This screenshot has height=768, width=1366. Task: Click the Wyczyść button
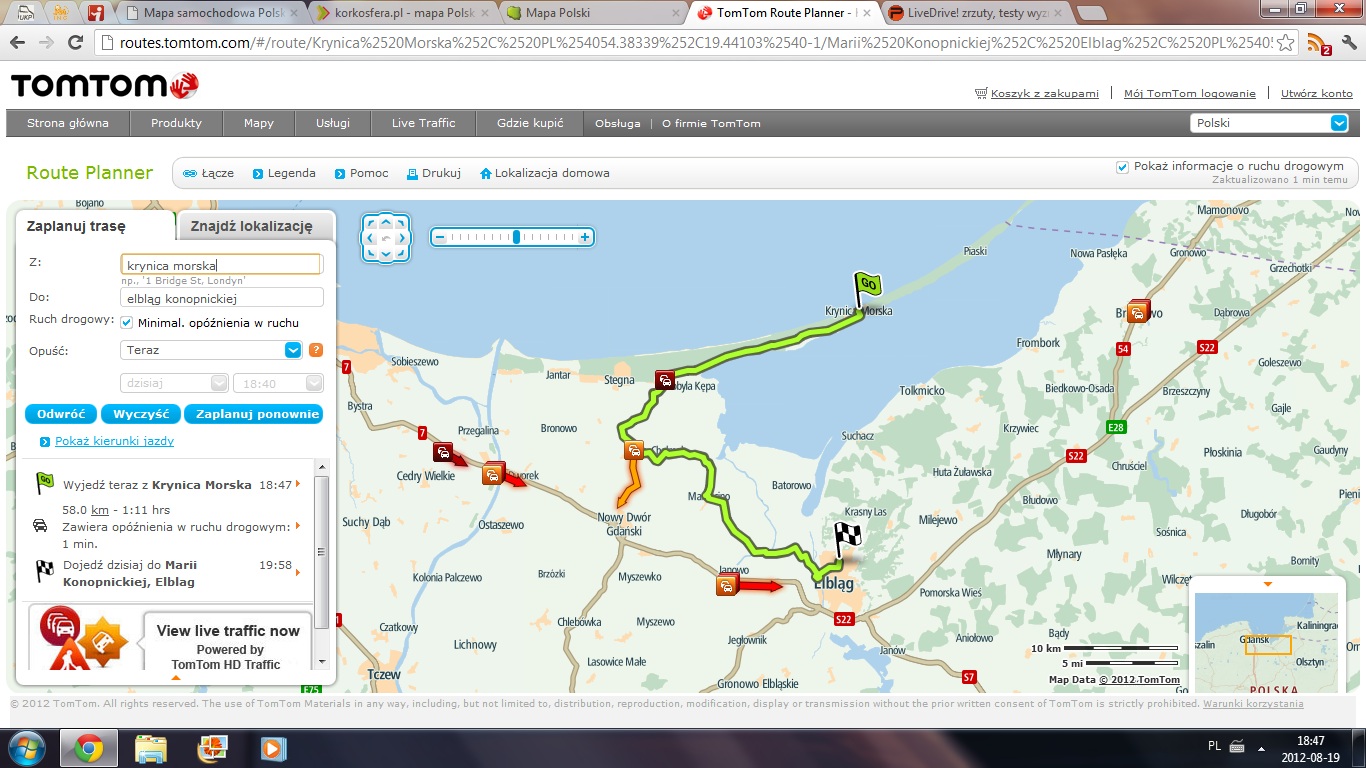point(141,414)
